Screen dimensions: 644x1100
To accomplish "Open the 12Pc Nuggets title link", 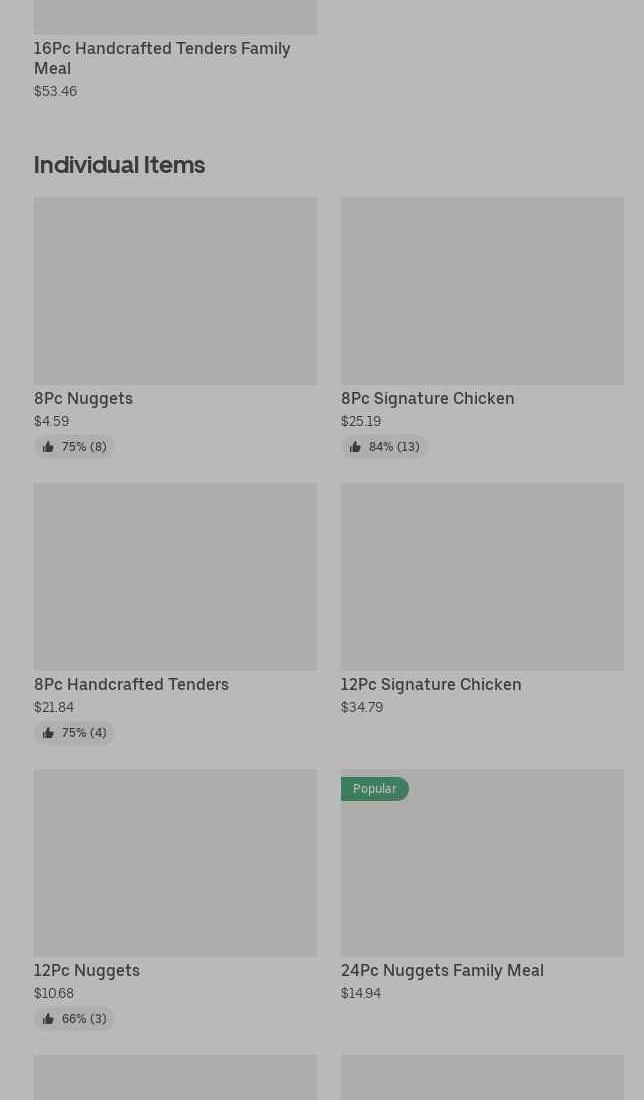I will tap(87, 970).
